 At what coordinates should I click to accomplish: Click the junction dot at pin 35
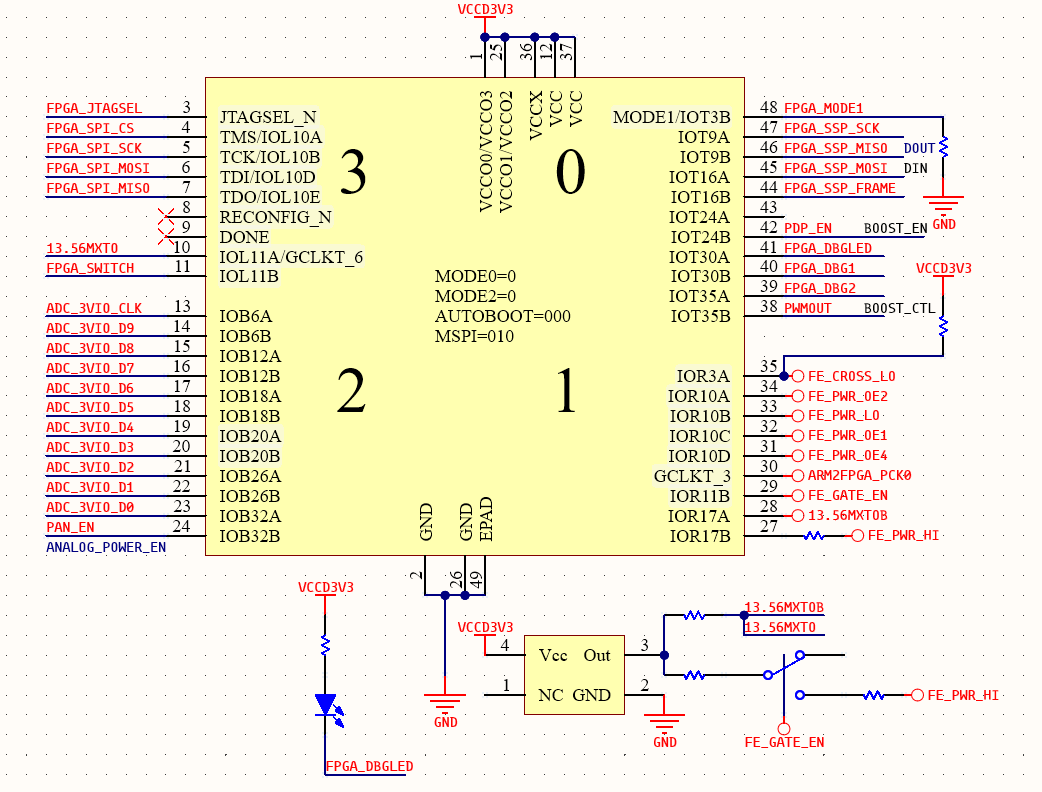point(784,376)
